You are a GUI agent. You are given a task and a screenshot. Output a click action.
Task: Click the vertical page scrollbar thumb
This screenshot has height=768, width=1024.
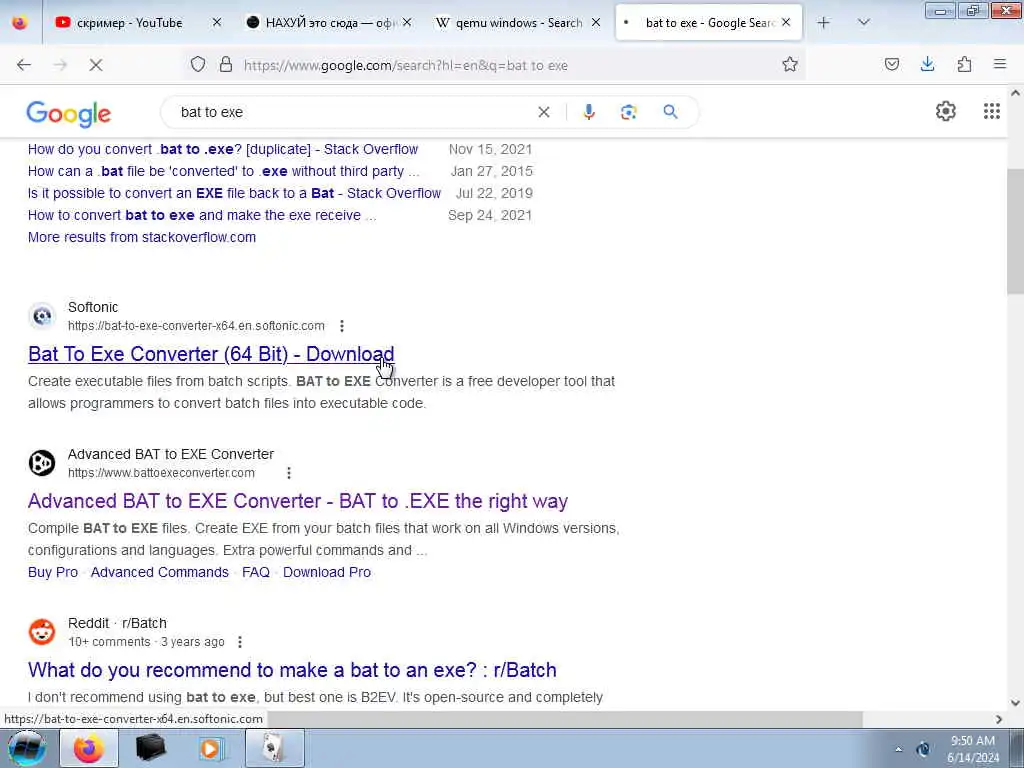[x=1015, y=231]
